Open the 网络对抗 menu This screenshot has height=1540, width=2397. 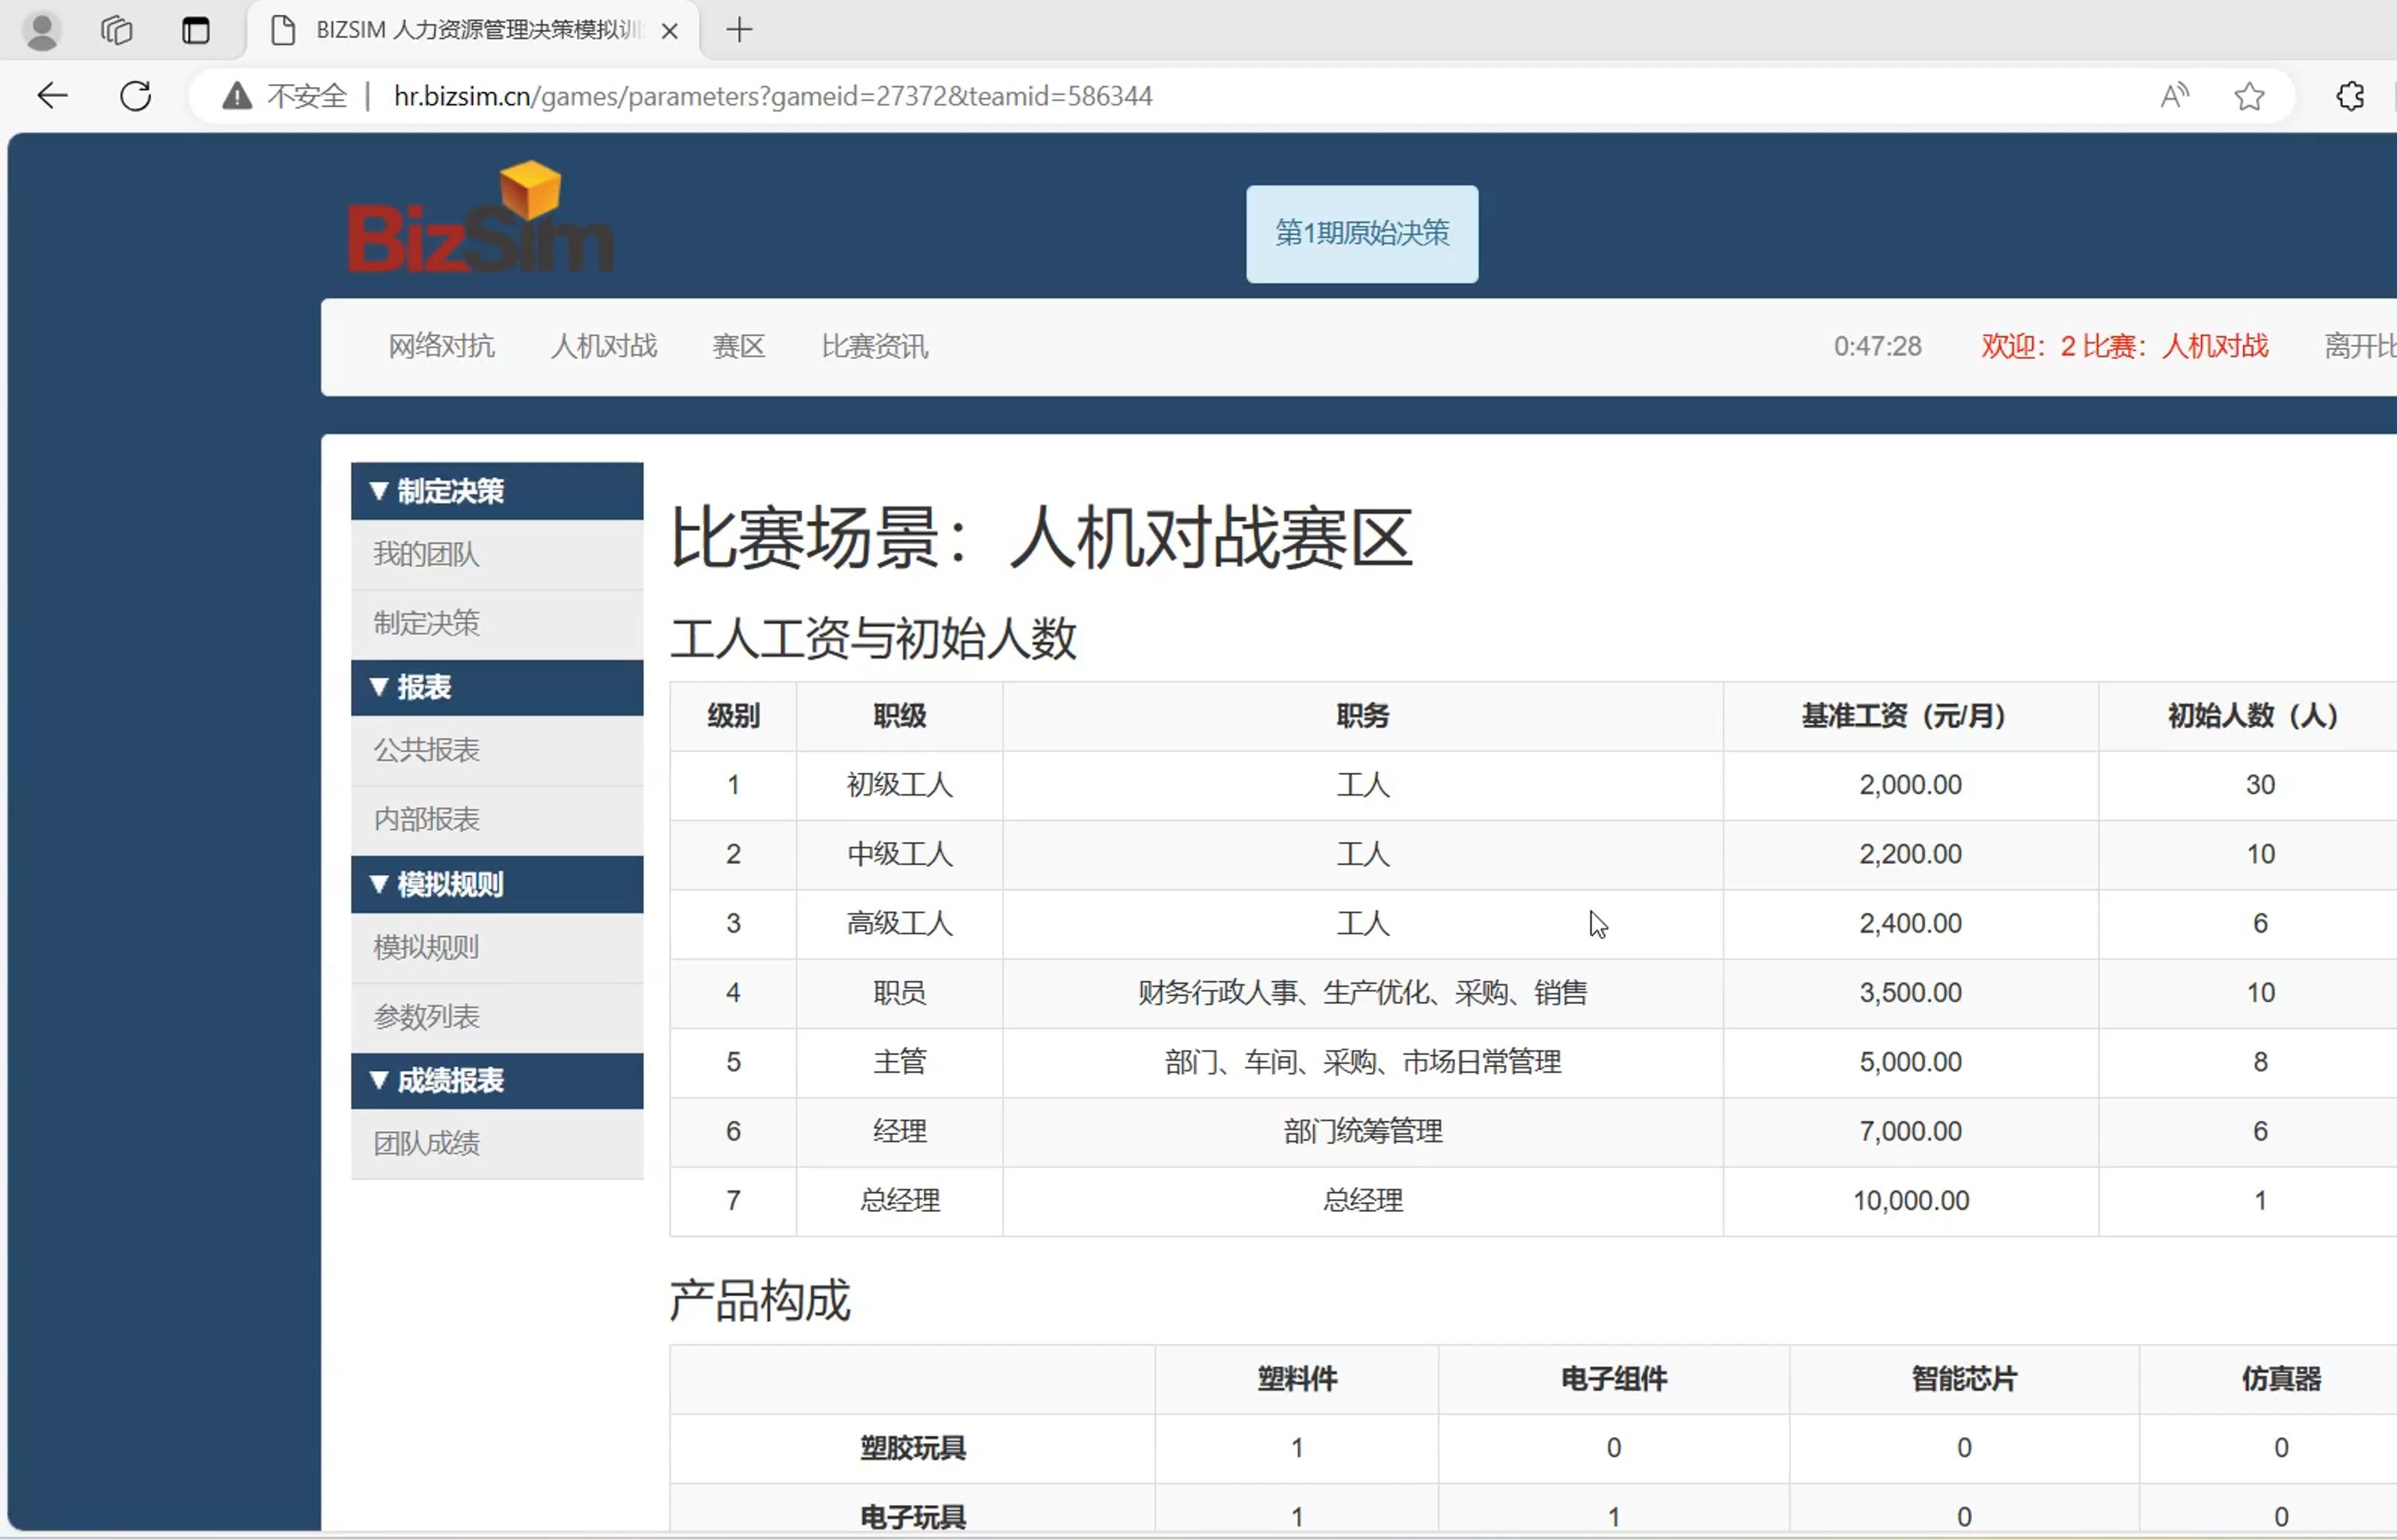pyautogui.click(x=441, y=346)
